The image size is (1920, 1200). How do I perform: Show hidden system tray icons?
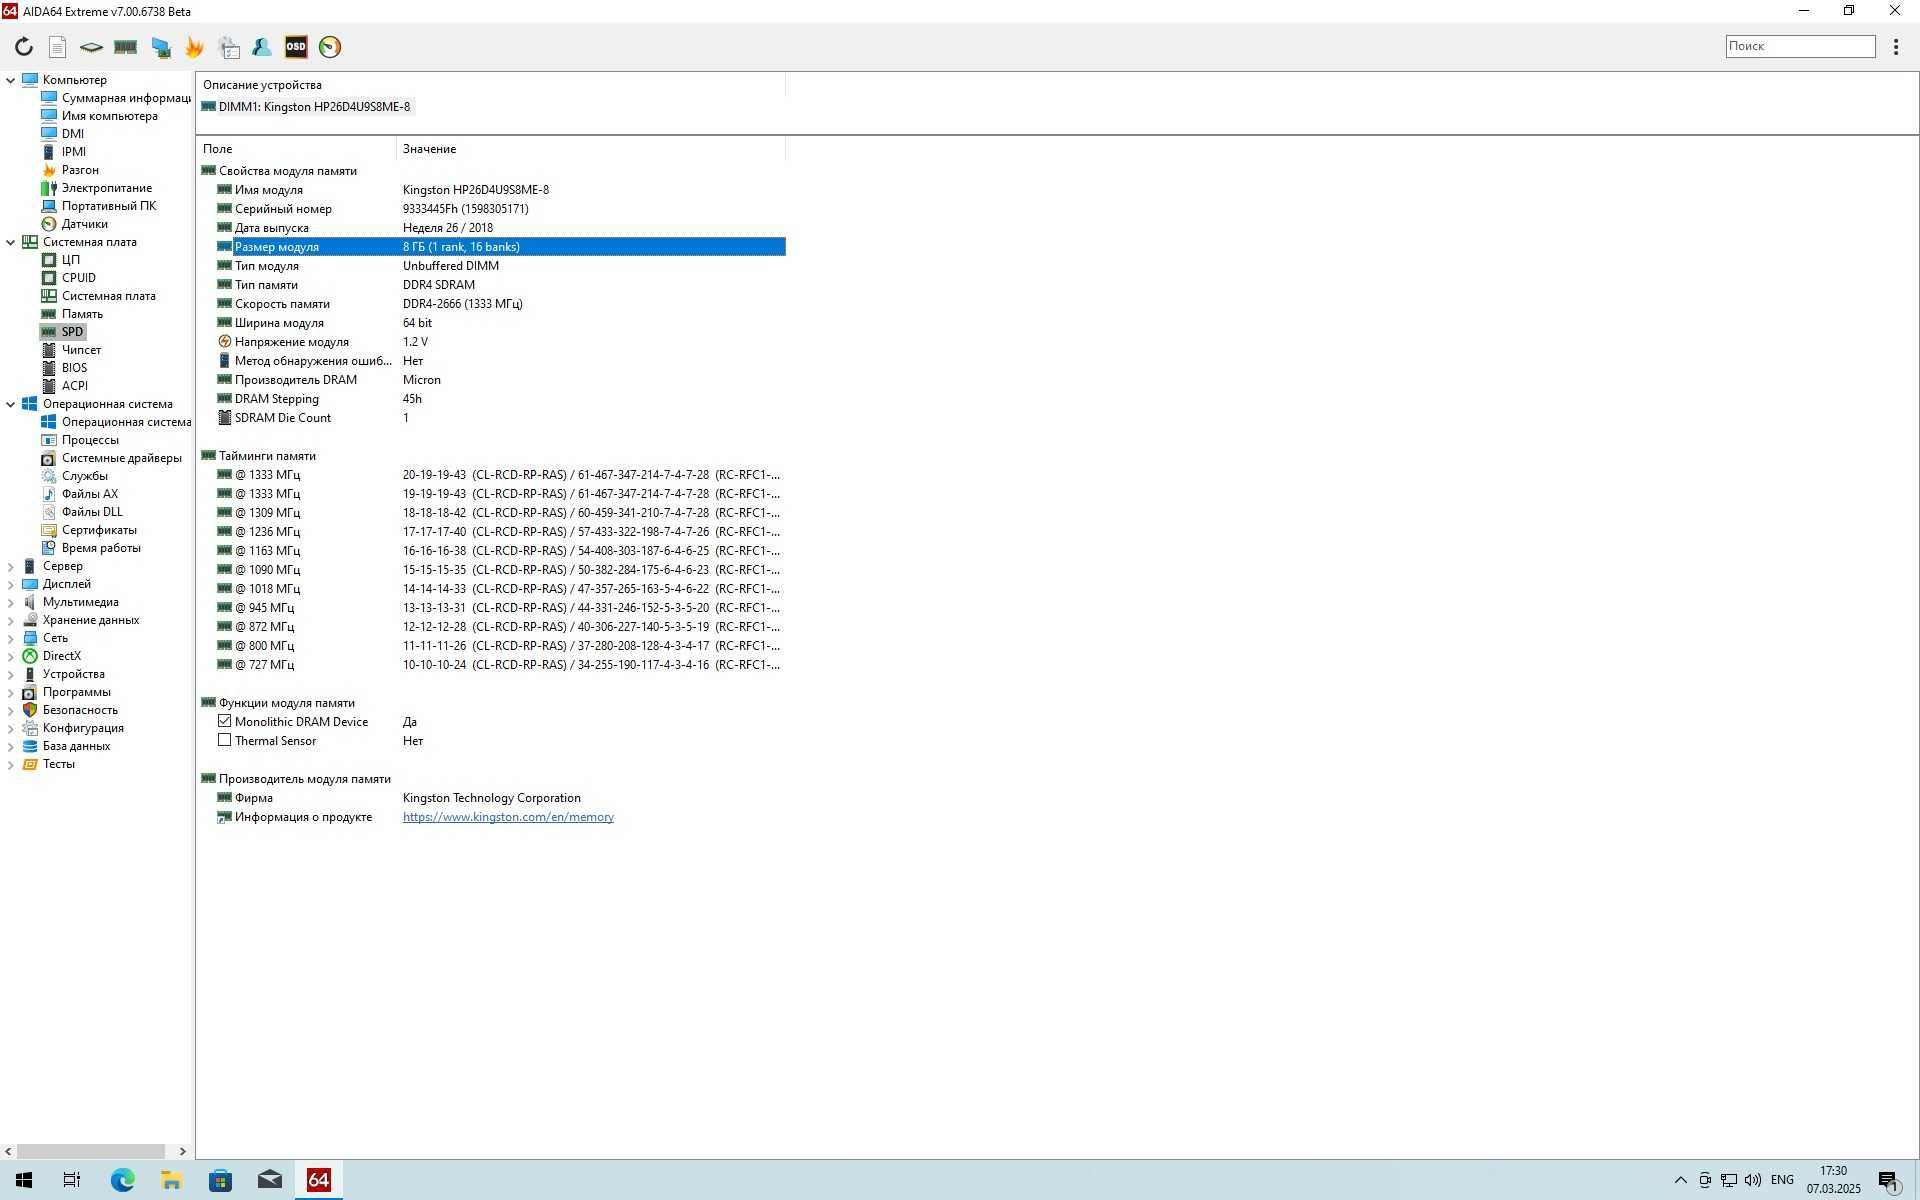[x=1680, y=1180]
